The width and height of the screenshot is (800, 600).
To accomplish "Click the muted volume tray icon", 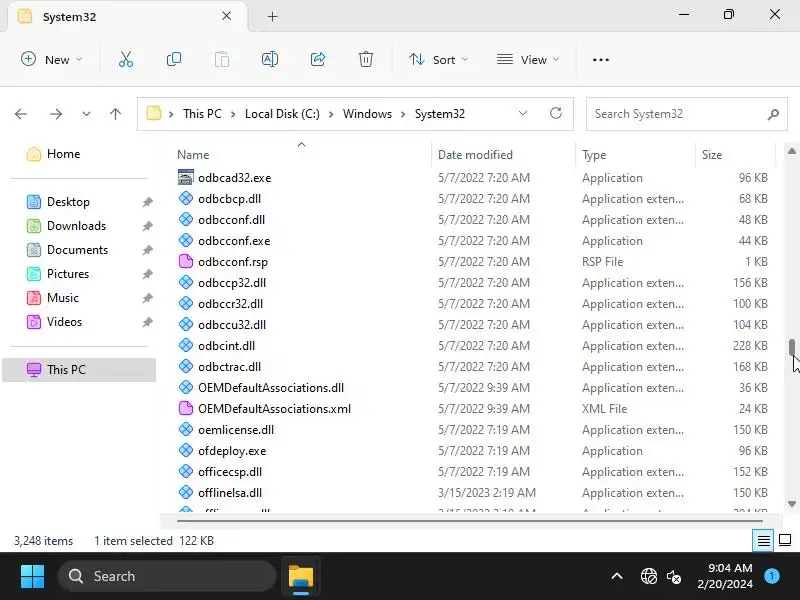I will [x=673, y=577].
